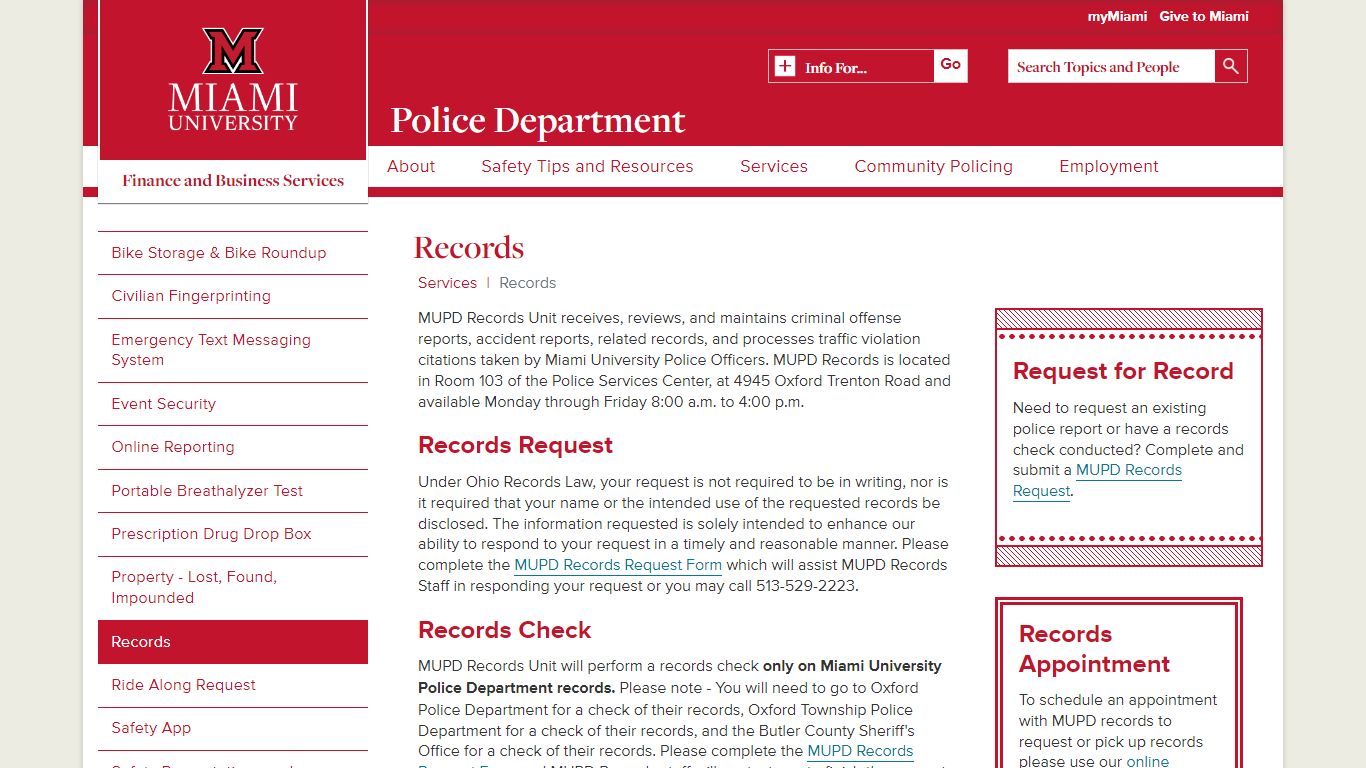Select Online Reporting in sidebar
Image resolution: width=1366 pixels, height=768 pixels.
coord(233,447)
